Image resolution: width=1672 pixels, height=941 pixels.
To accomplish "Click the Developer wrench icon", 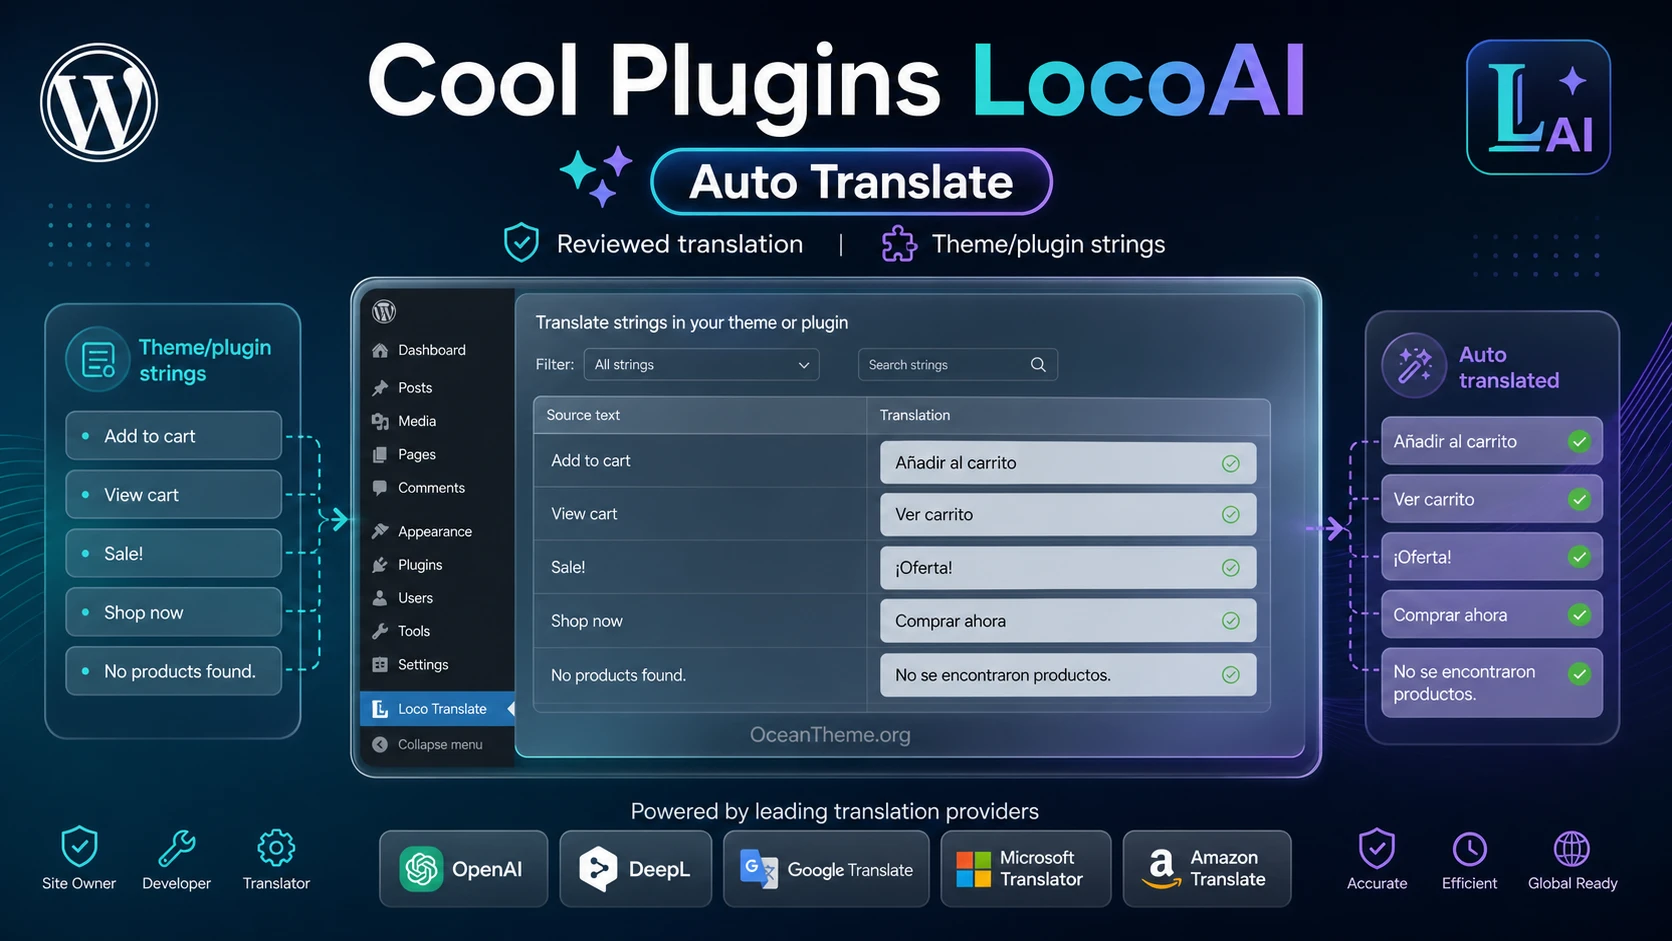I will 177,848.
